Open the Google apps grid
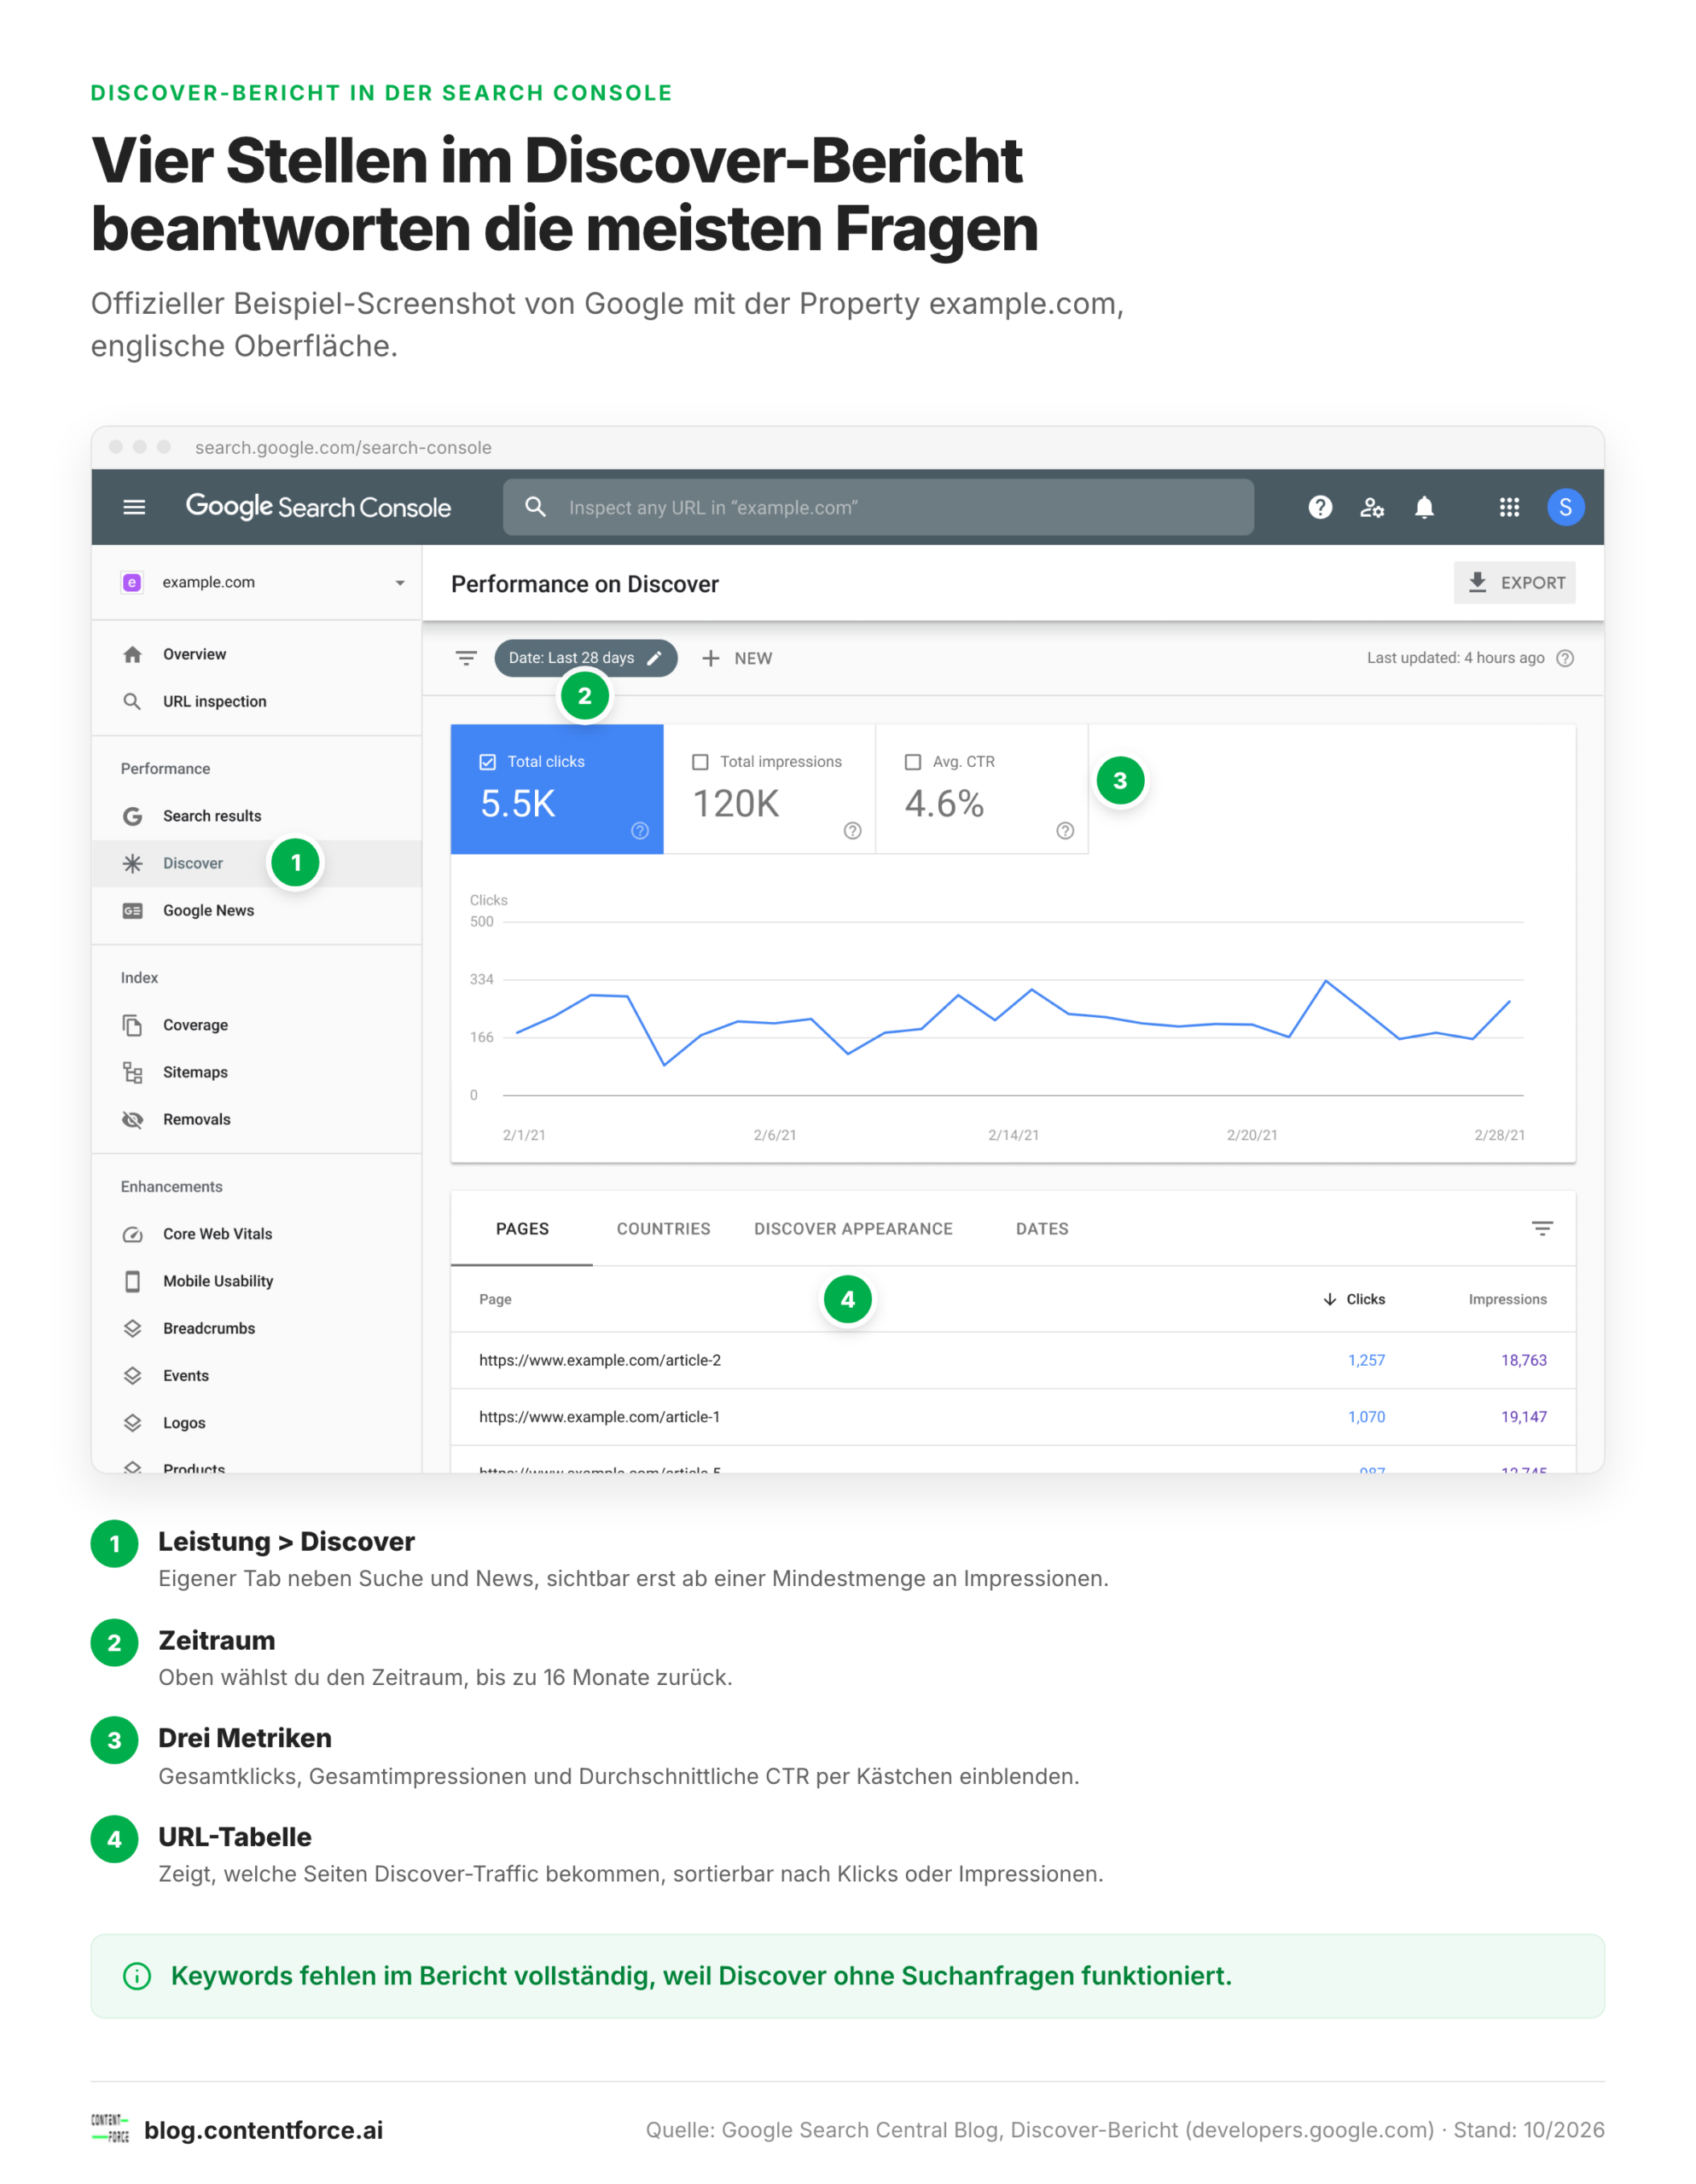 1509,507
